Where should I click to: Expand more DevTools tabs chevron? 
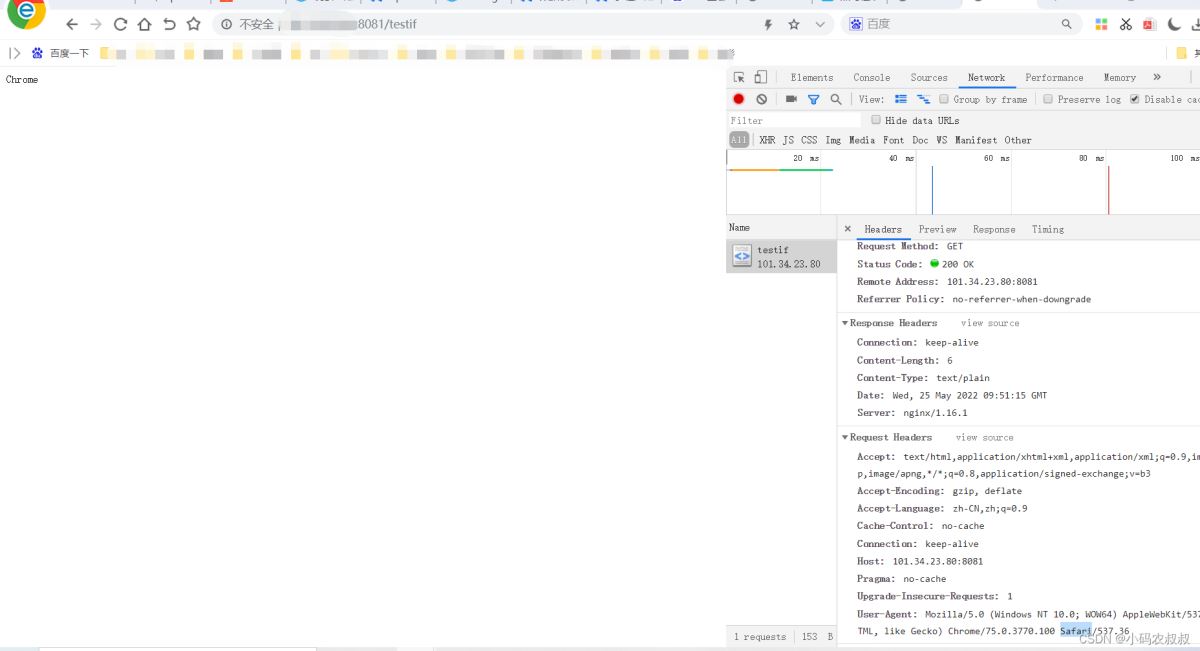coord(1157,77)
